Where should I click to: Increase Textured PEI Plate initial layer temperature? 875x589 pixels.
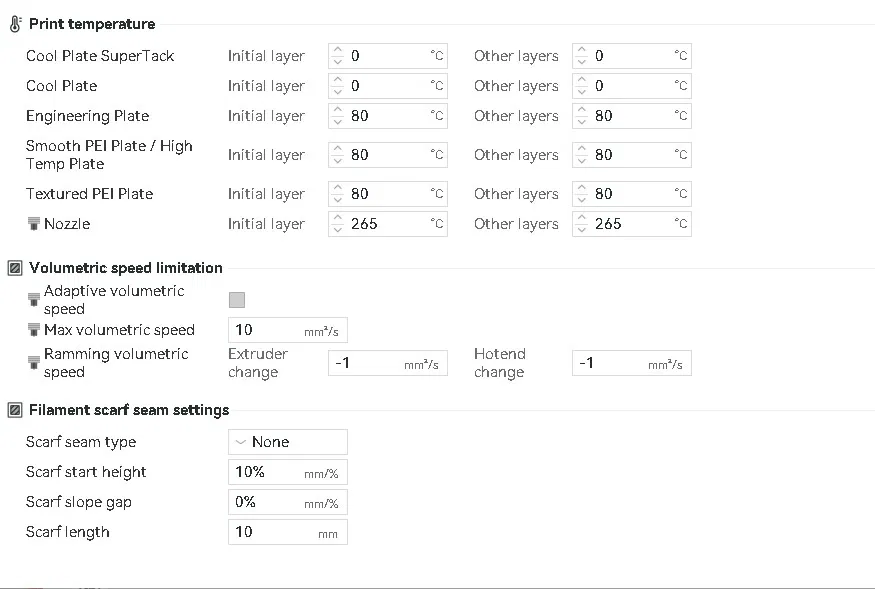point(337,189)
